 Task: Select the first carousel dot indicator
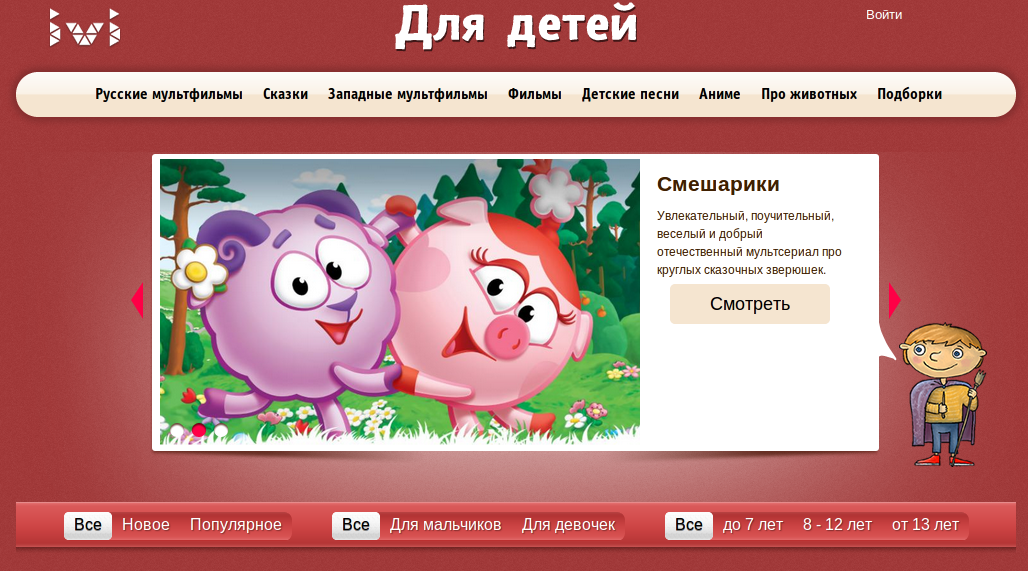point(177,431)
